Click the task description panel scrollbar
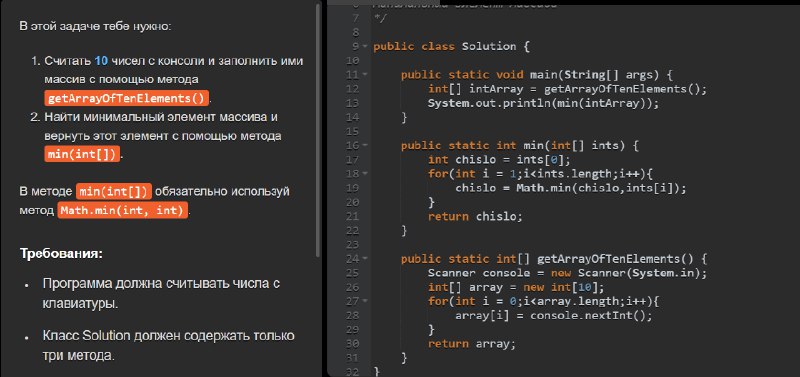This screenshot has width=800, height=377. (x=318, y=130)
